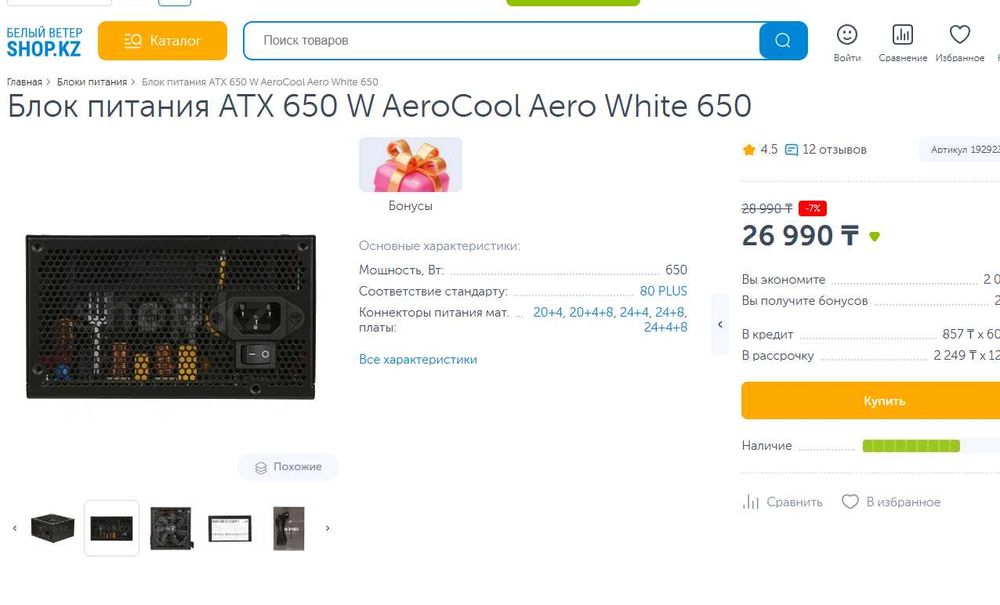Collapse the side panel with left chevron
Viewport: 1000px width, 605px height.
[720, 324]
